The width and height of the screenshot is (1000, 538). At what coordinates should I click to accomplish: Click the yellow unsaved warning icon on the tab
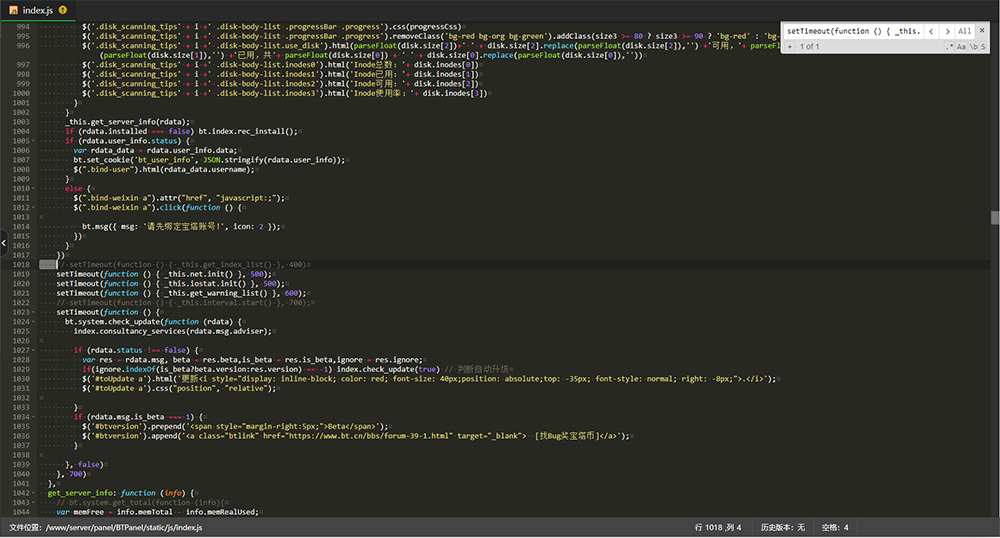tap(63, 10)
